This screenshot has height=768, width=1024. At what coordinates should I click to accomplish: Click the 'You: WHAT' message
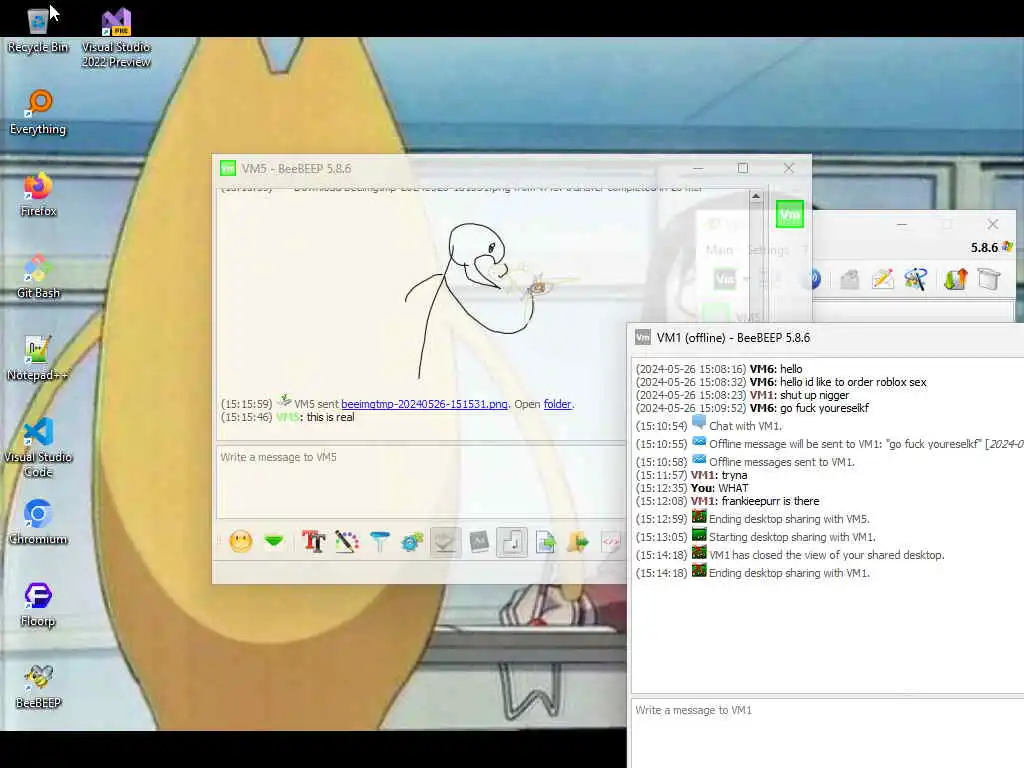tap(720, 488)
